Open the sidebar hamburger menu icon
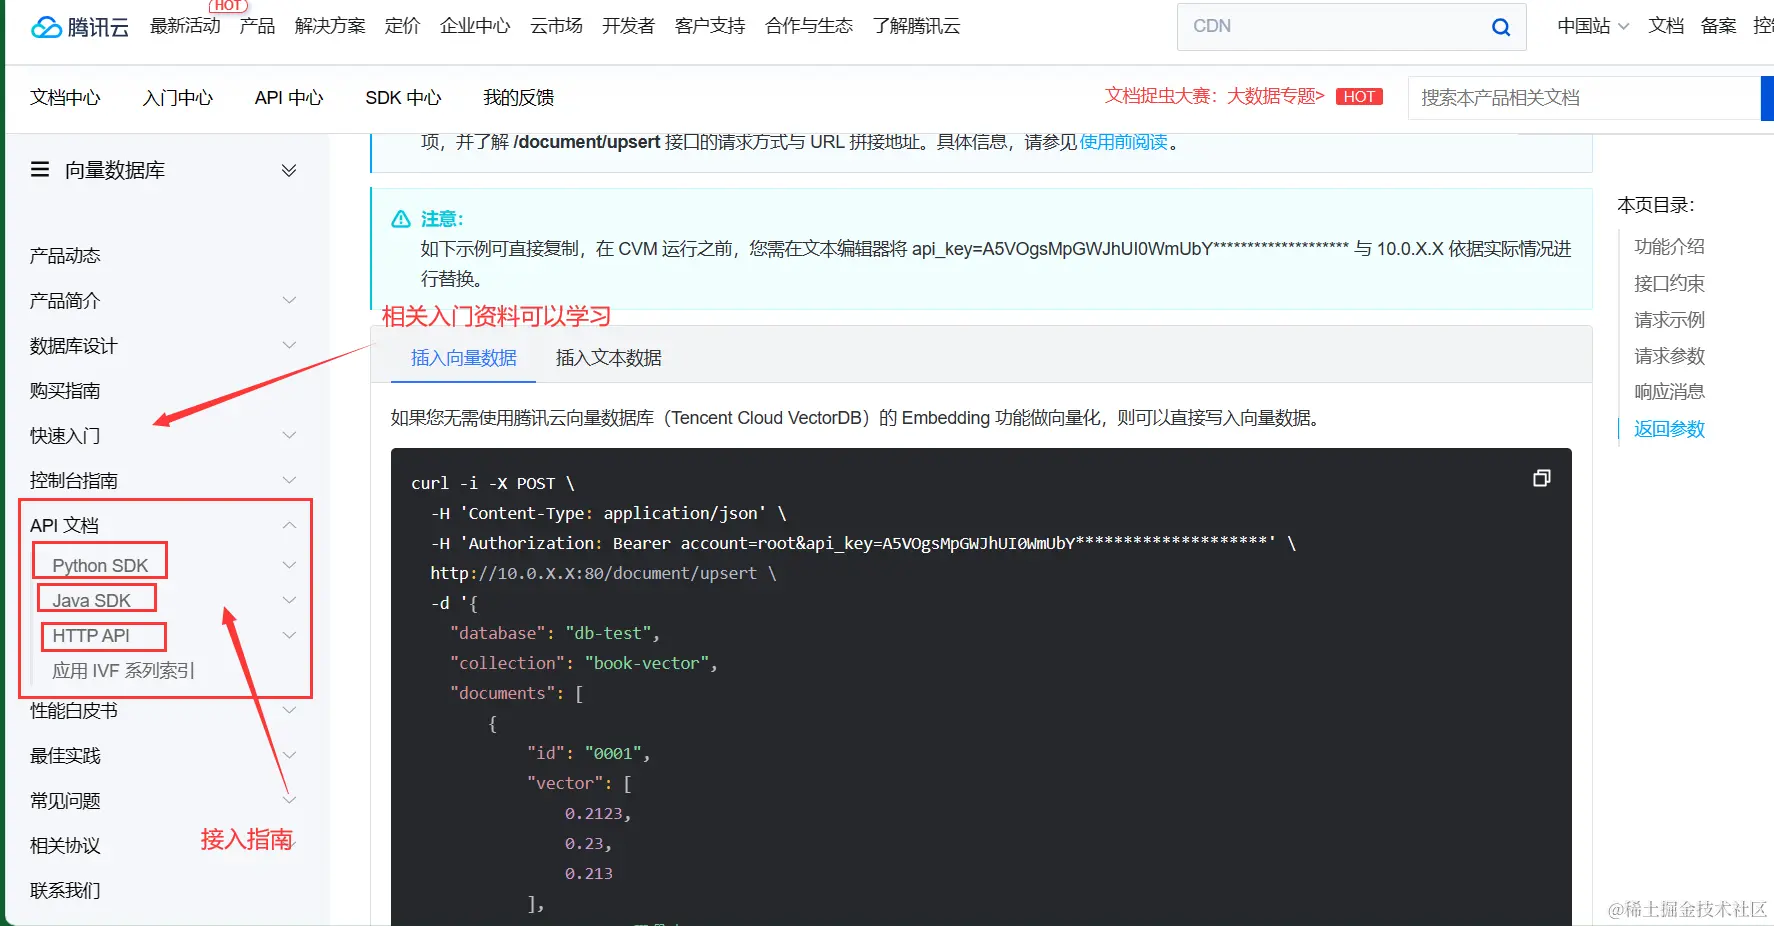This screenshot has height=926, width=1774. 39,169
